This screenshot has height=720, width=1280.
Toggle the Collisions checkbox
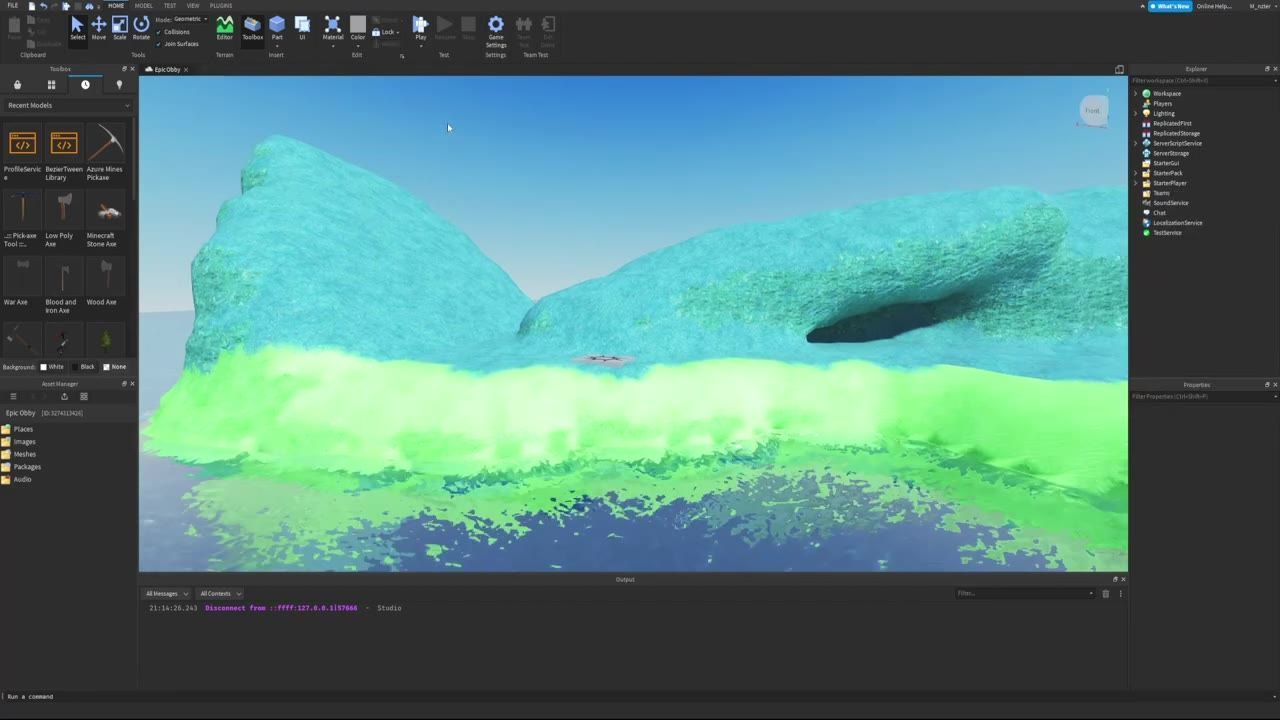[159, 32]
